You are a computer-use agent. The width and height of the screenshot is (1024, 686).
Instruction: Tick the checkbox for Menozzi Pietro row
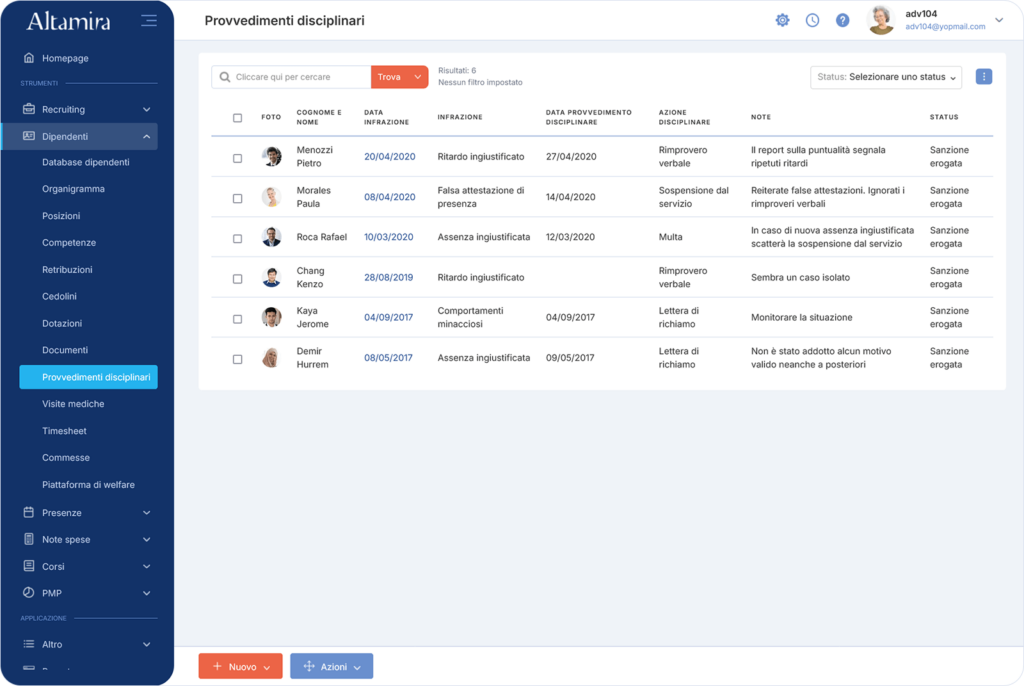click(x=237, y=158)
